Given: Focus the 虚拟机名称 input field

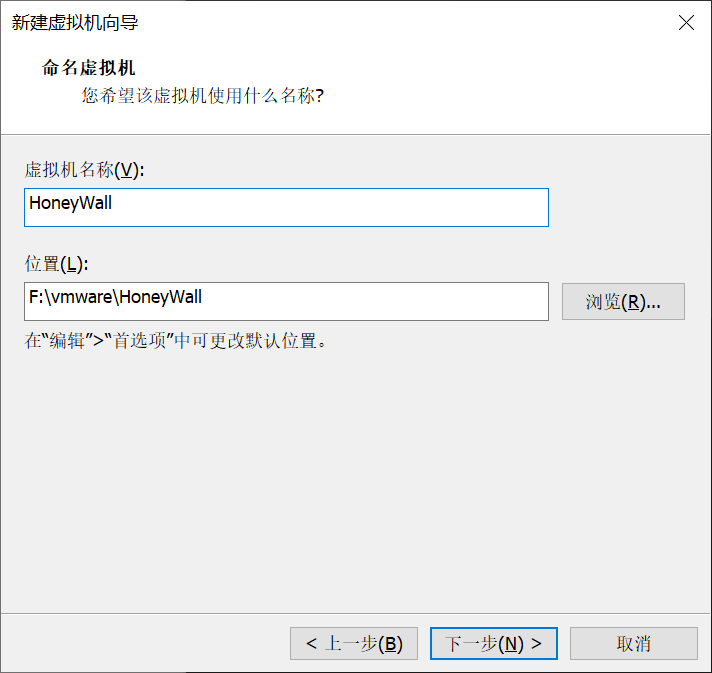Looking at the screenshot, I should pyautogui.click(x=287, y=208).
